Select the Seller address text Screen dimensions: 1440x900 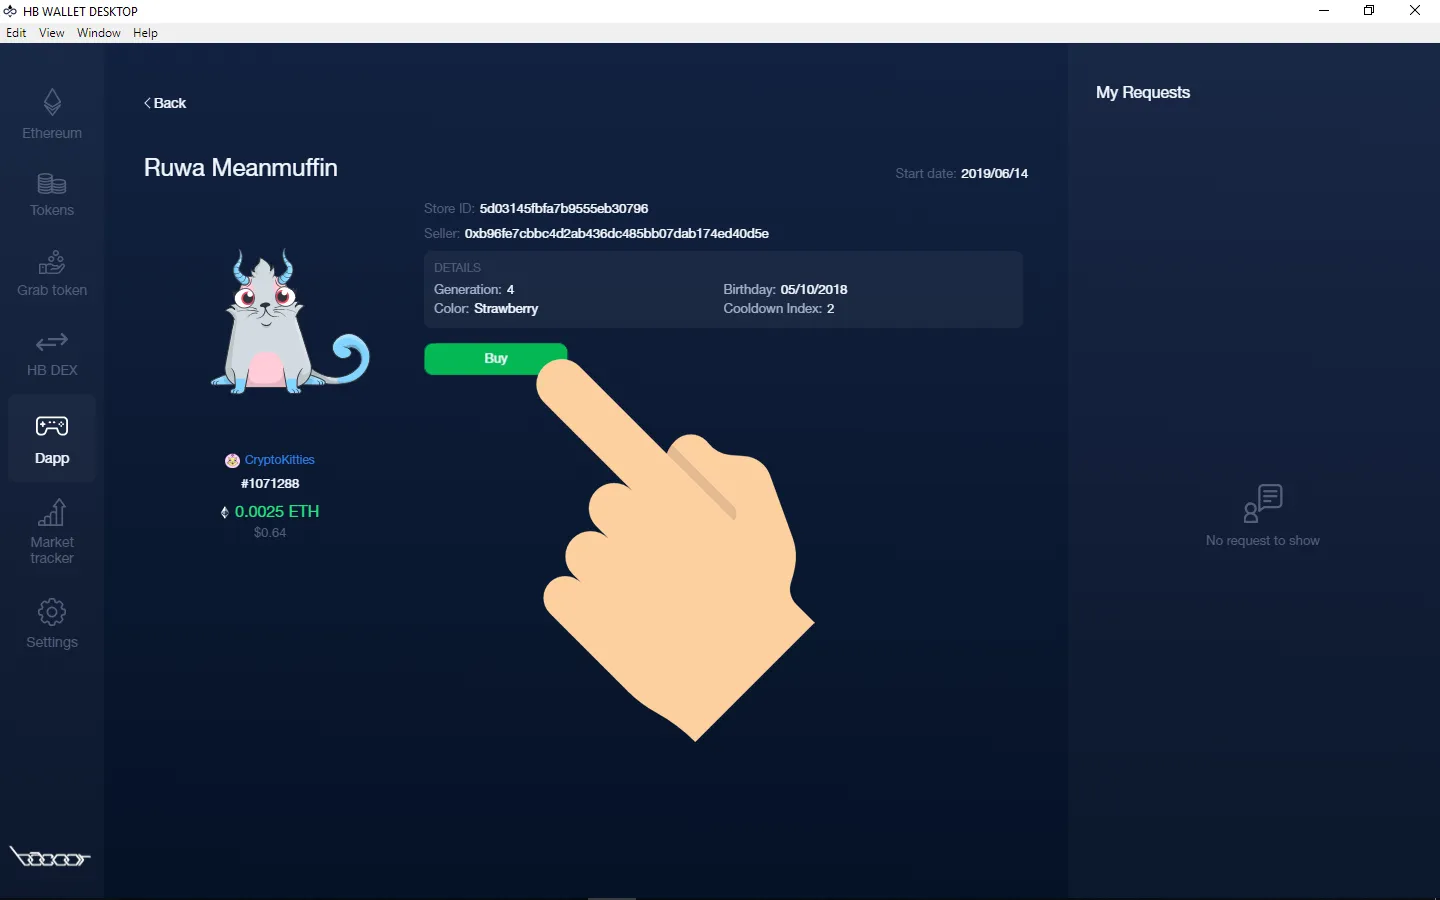click(617, 234)
